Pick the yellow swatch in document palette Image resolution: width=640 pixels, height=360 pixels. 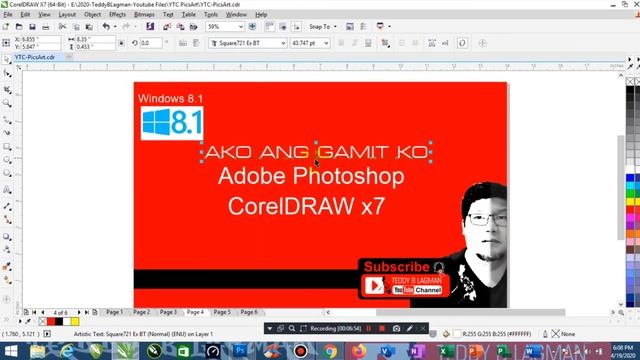point(75,322)
